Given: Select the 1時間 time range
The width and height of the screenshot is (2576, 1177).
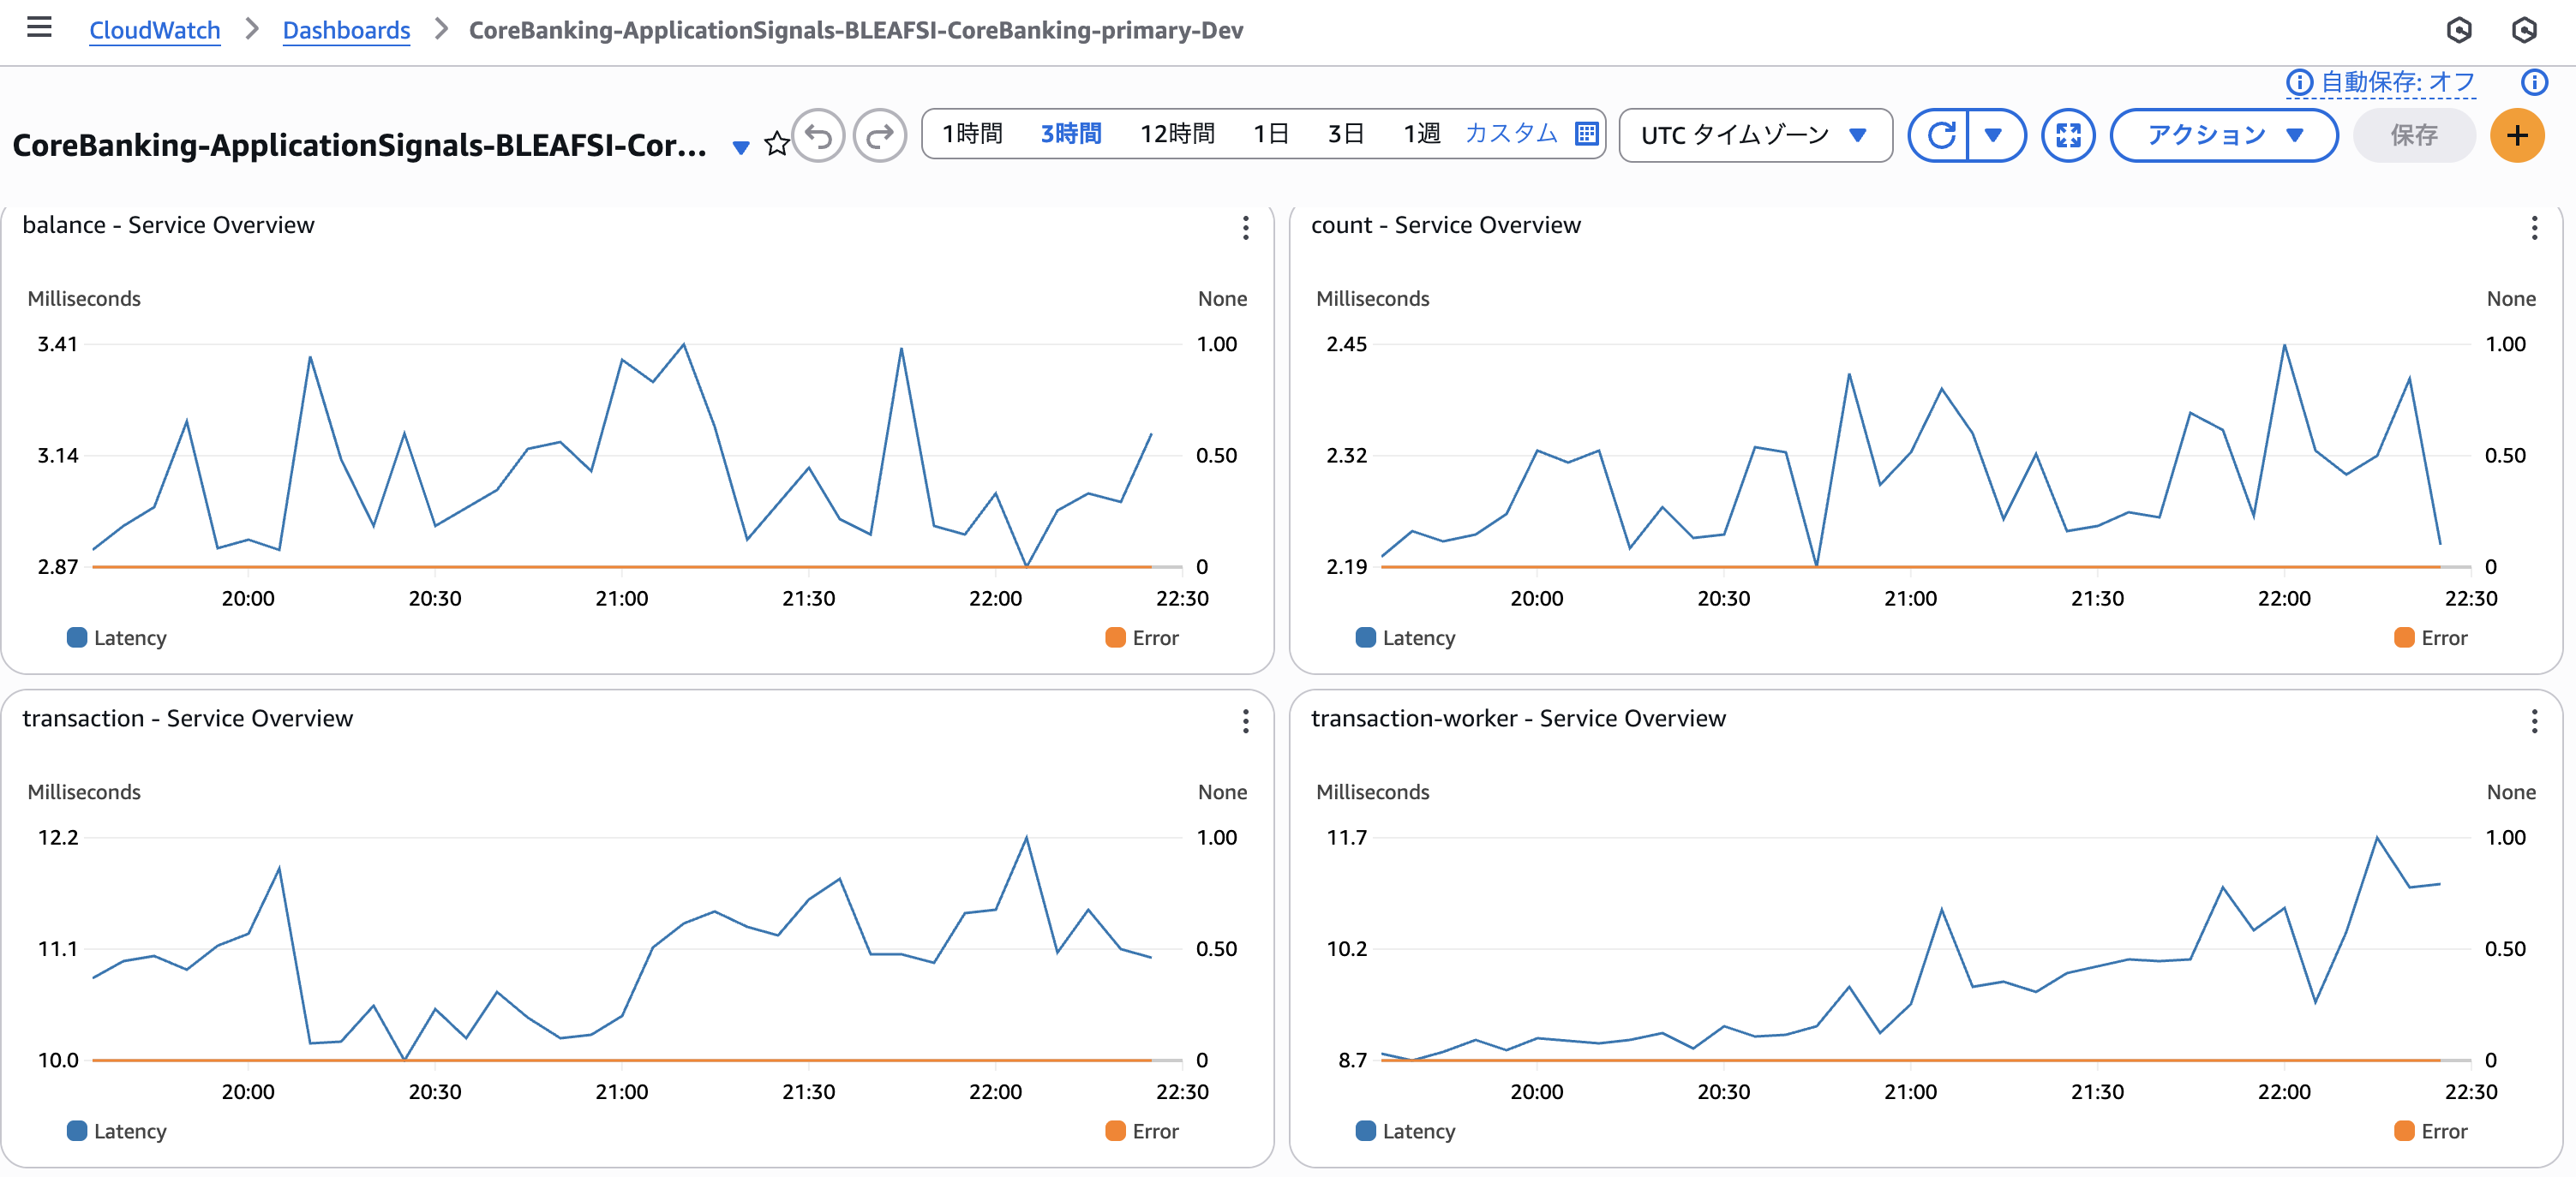Looking at the screenshot, I should (x=972, y=134).
